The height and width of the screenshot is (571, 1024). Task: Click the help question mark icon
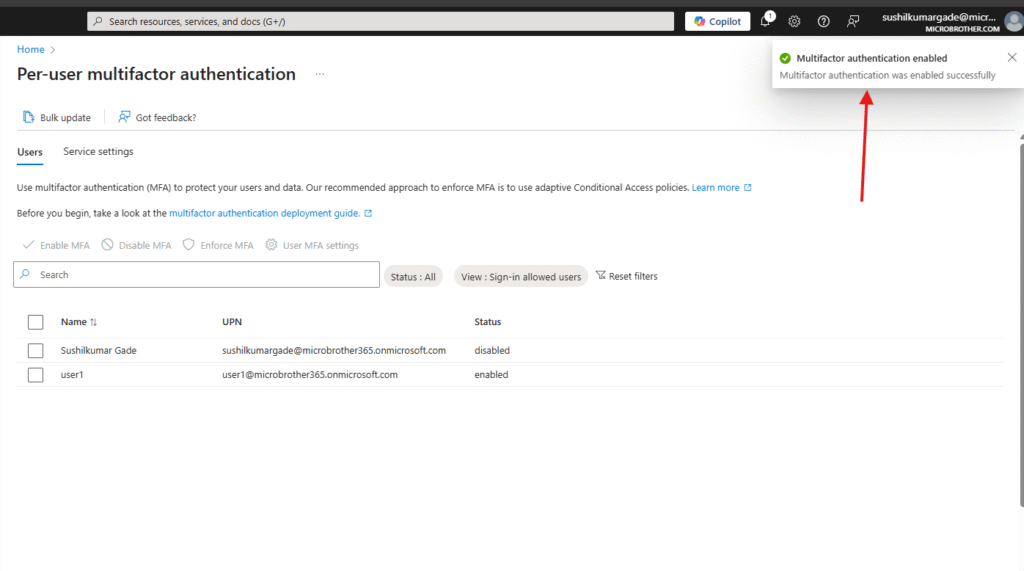823,21
